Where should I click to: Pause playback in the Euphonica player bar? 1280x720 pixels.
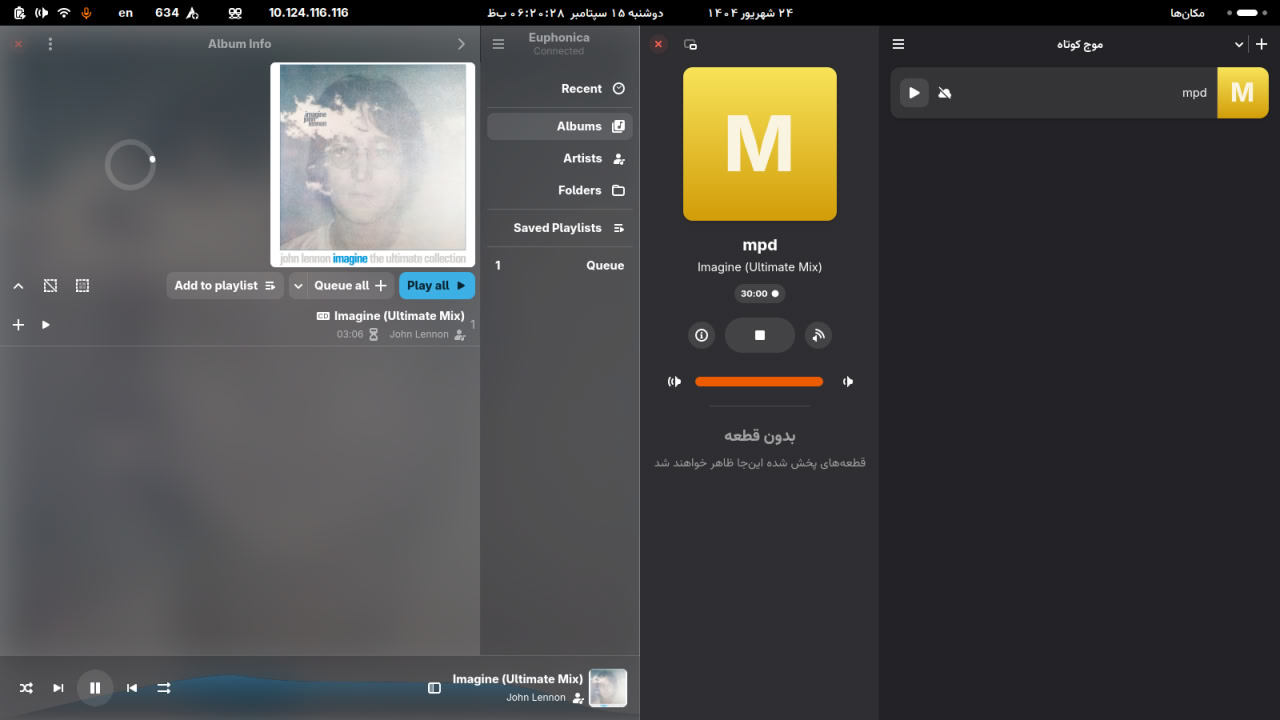pos(95,688)
